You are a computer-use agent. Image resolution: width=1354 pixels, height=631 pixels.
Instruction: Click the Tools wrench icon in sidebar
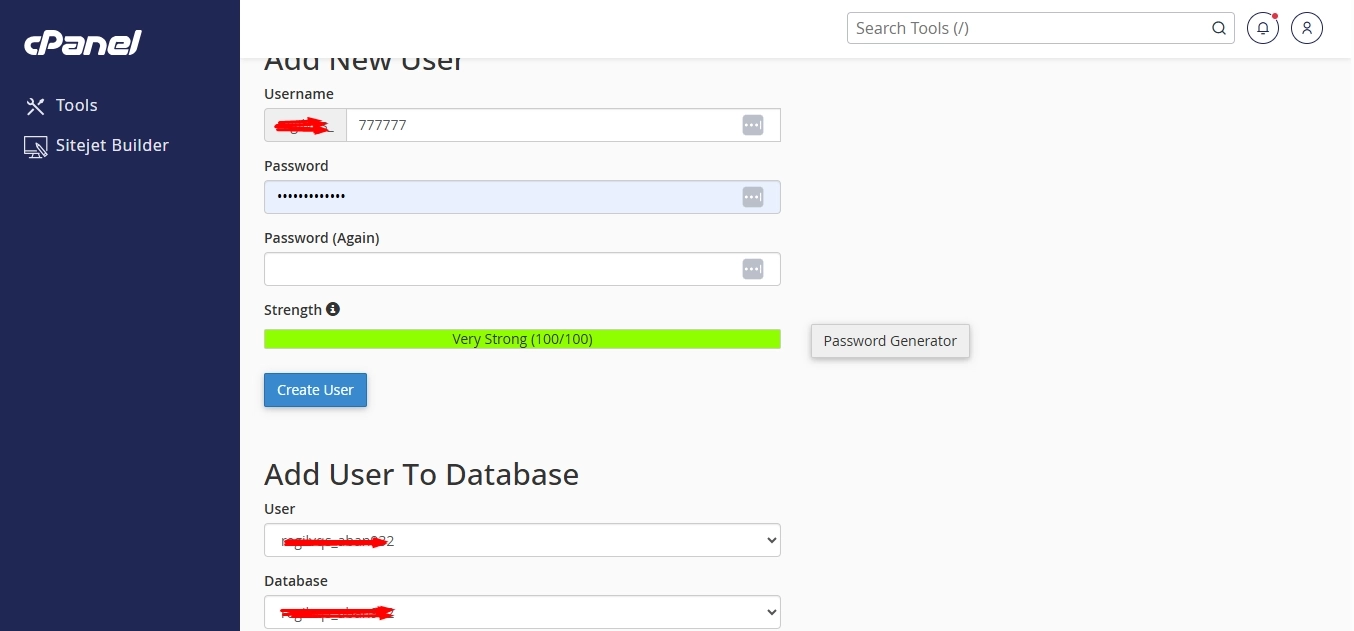coord(36,106)
